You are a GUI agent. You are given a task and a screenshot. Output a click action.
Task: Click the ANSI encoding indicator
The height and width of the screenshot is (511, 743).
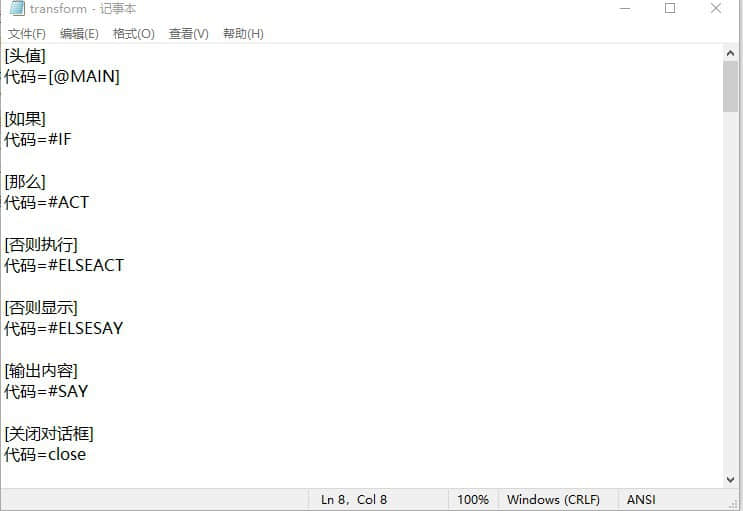point(642,499)
